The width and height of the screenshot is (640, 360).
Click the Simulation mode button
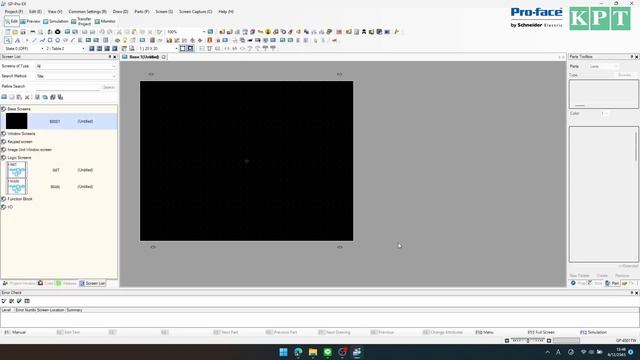coord(56,21)
